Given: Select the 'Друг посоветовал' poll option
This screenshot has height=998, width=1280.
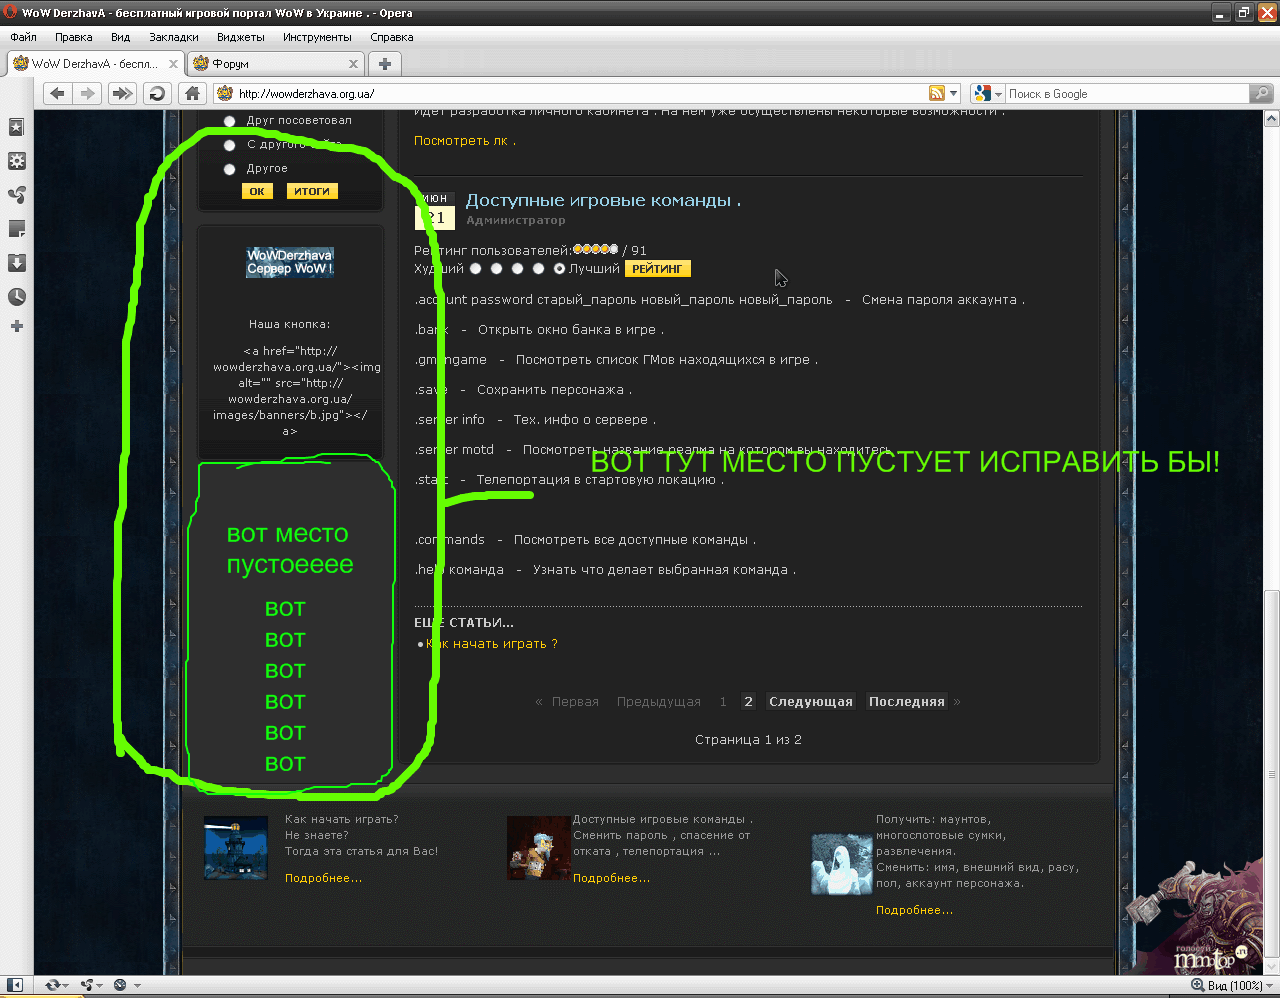Looking at the screenshot, I should (229, 121).
